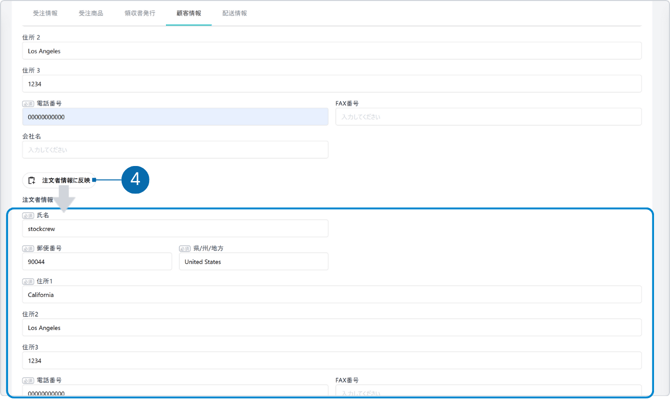Focus the upper 住所3 field above 会社名
This screenshot has height=401, width=670.
[331, 84]
